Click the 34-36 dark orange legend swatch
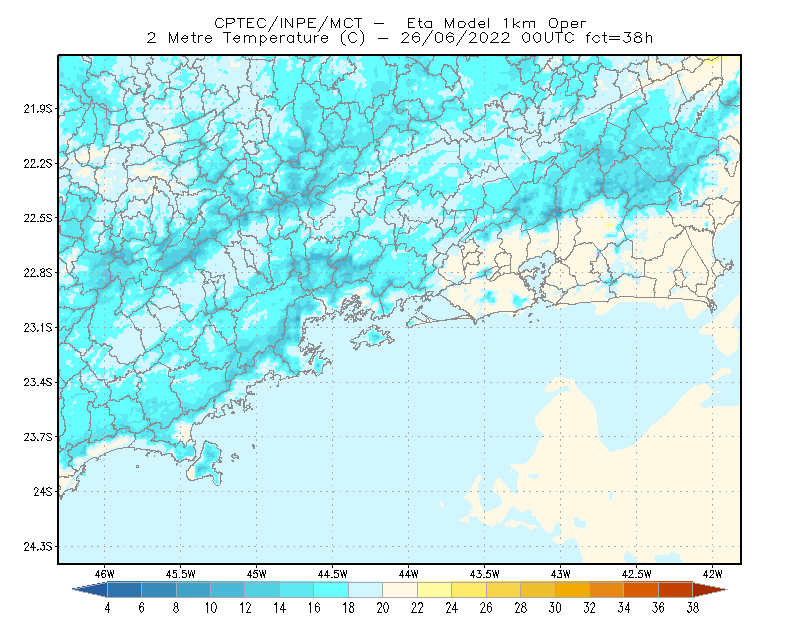800x618 pixels. (641, 590)
